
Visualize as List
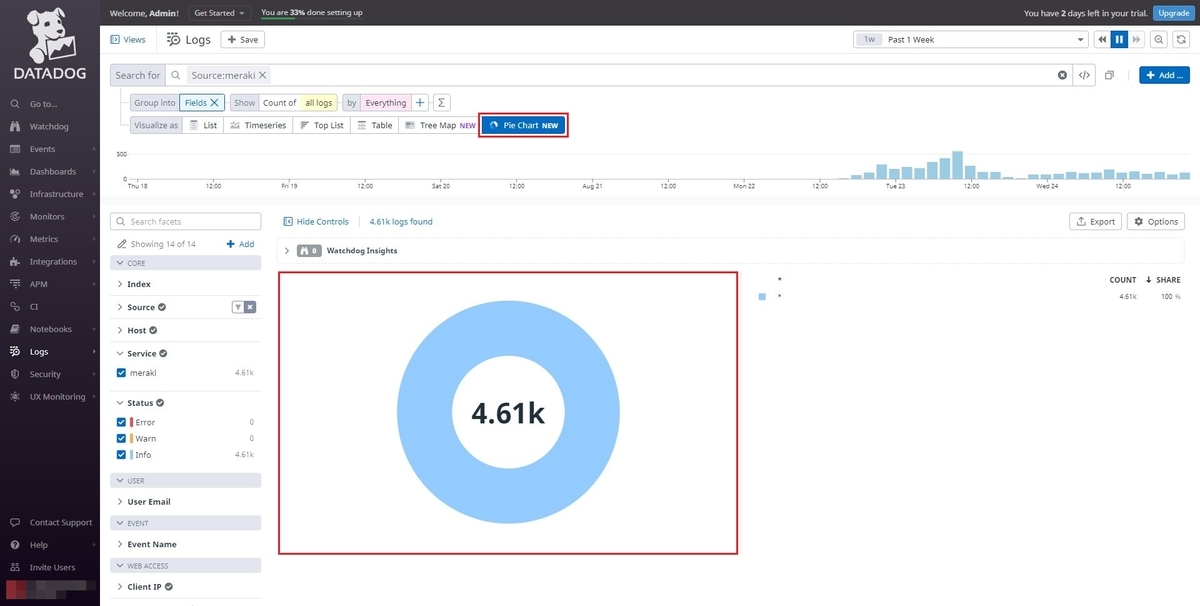tap(203, 125)
